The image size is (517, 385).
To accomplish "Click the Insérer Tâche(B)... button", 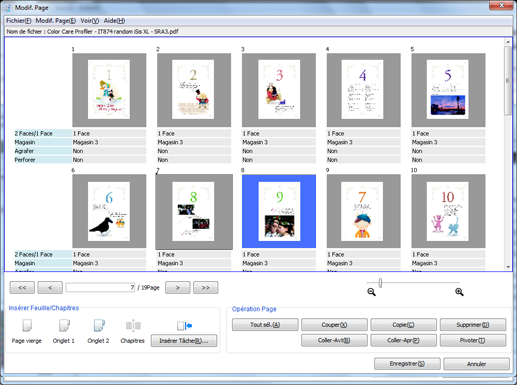I will (184, 341).
